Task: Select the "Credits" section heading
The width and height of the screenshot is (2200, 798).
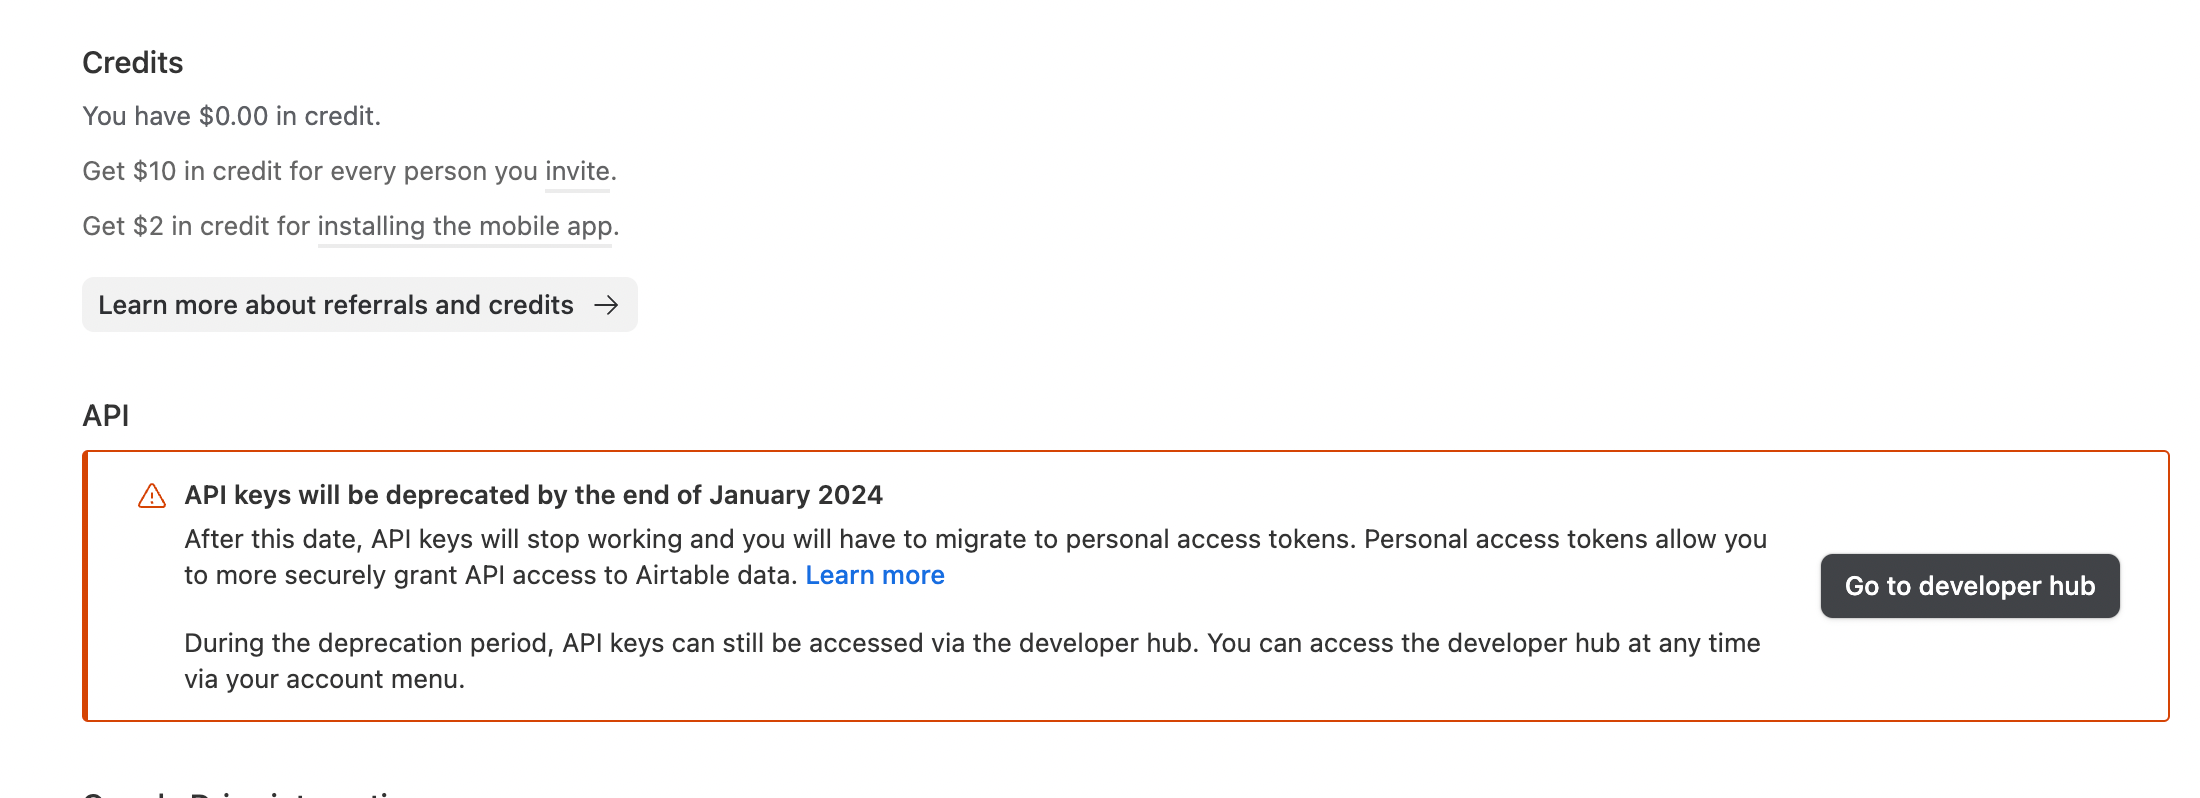Action: (x=133, y=63)
